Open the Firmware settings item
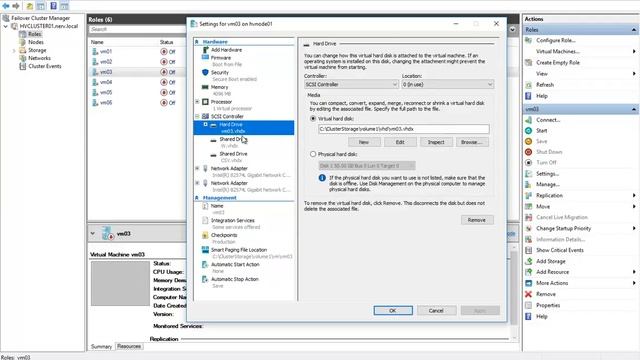 pos(220,58)
